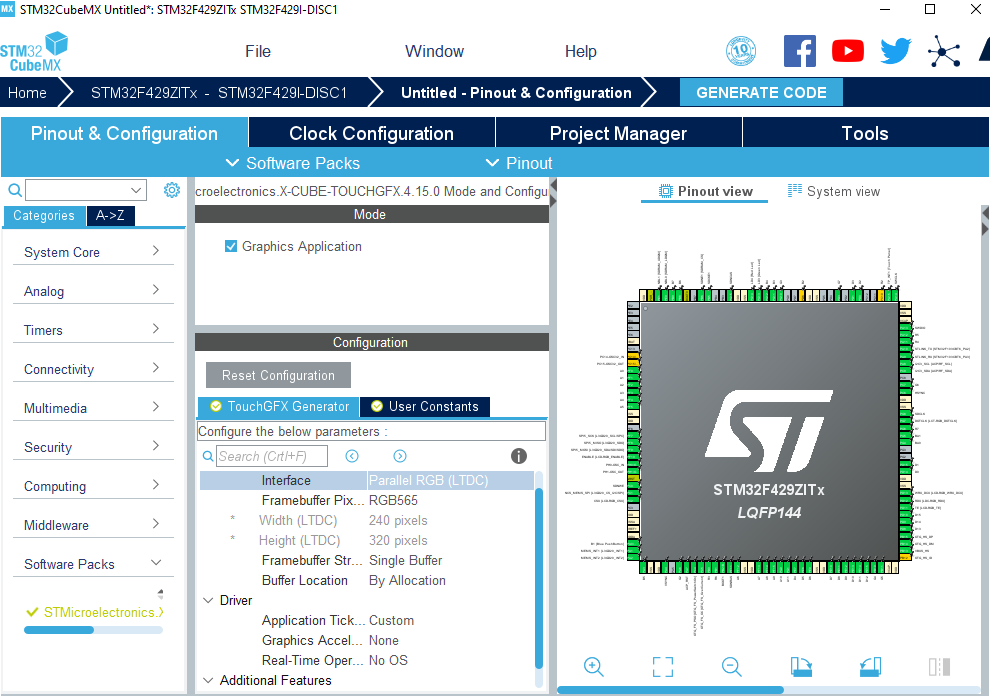Screen dimensions: 990x697
Task: Click the parameter search magnifier icon
Action: 208,456
